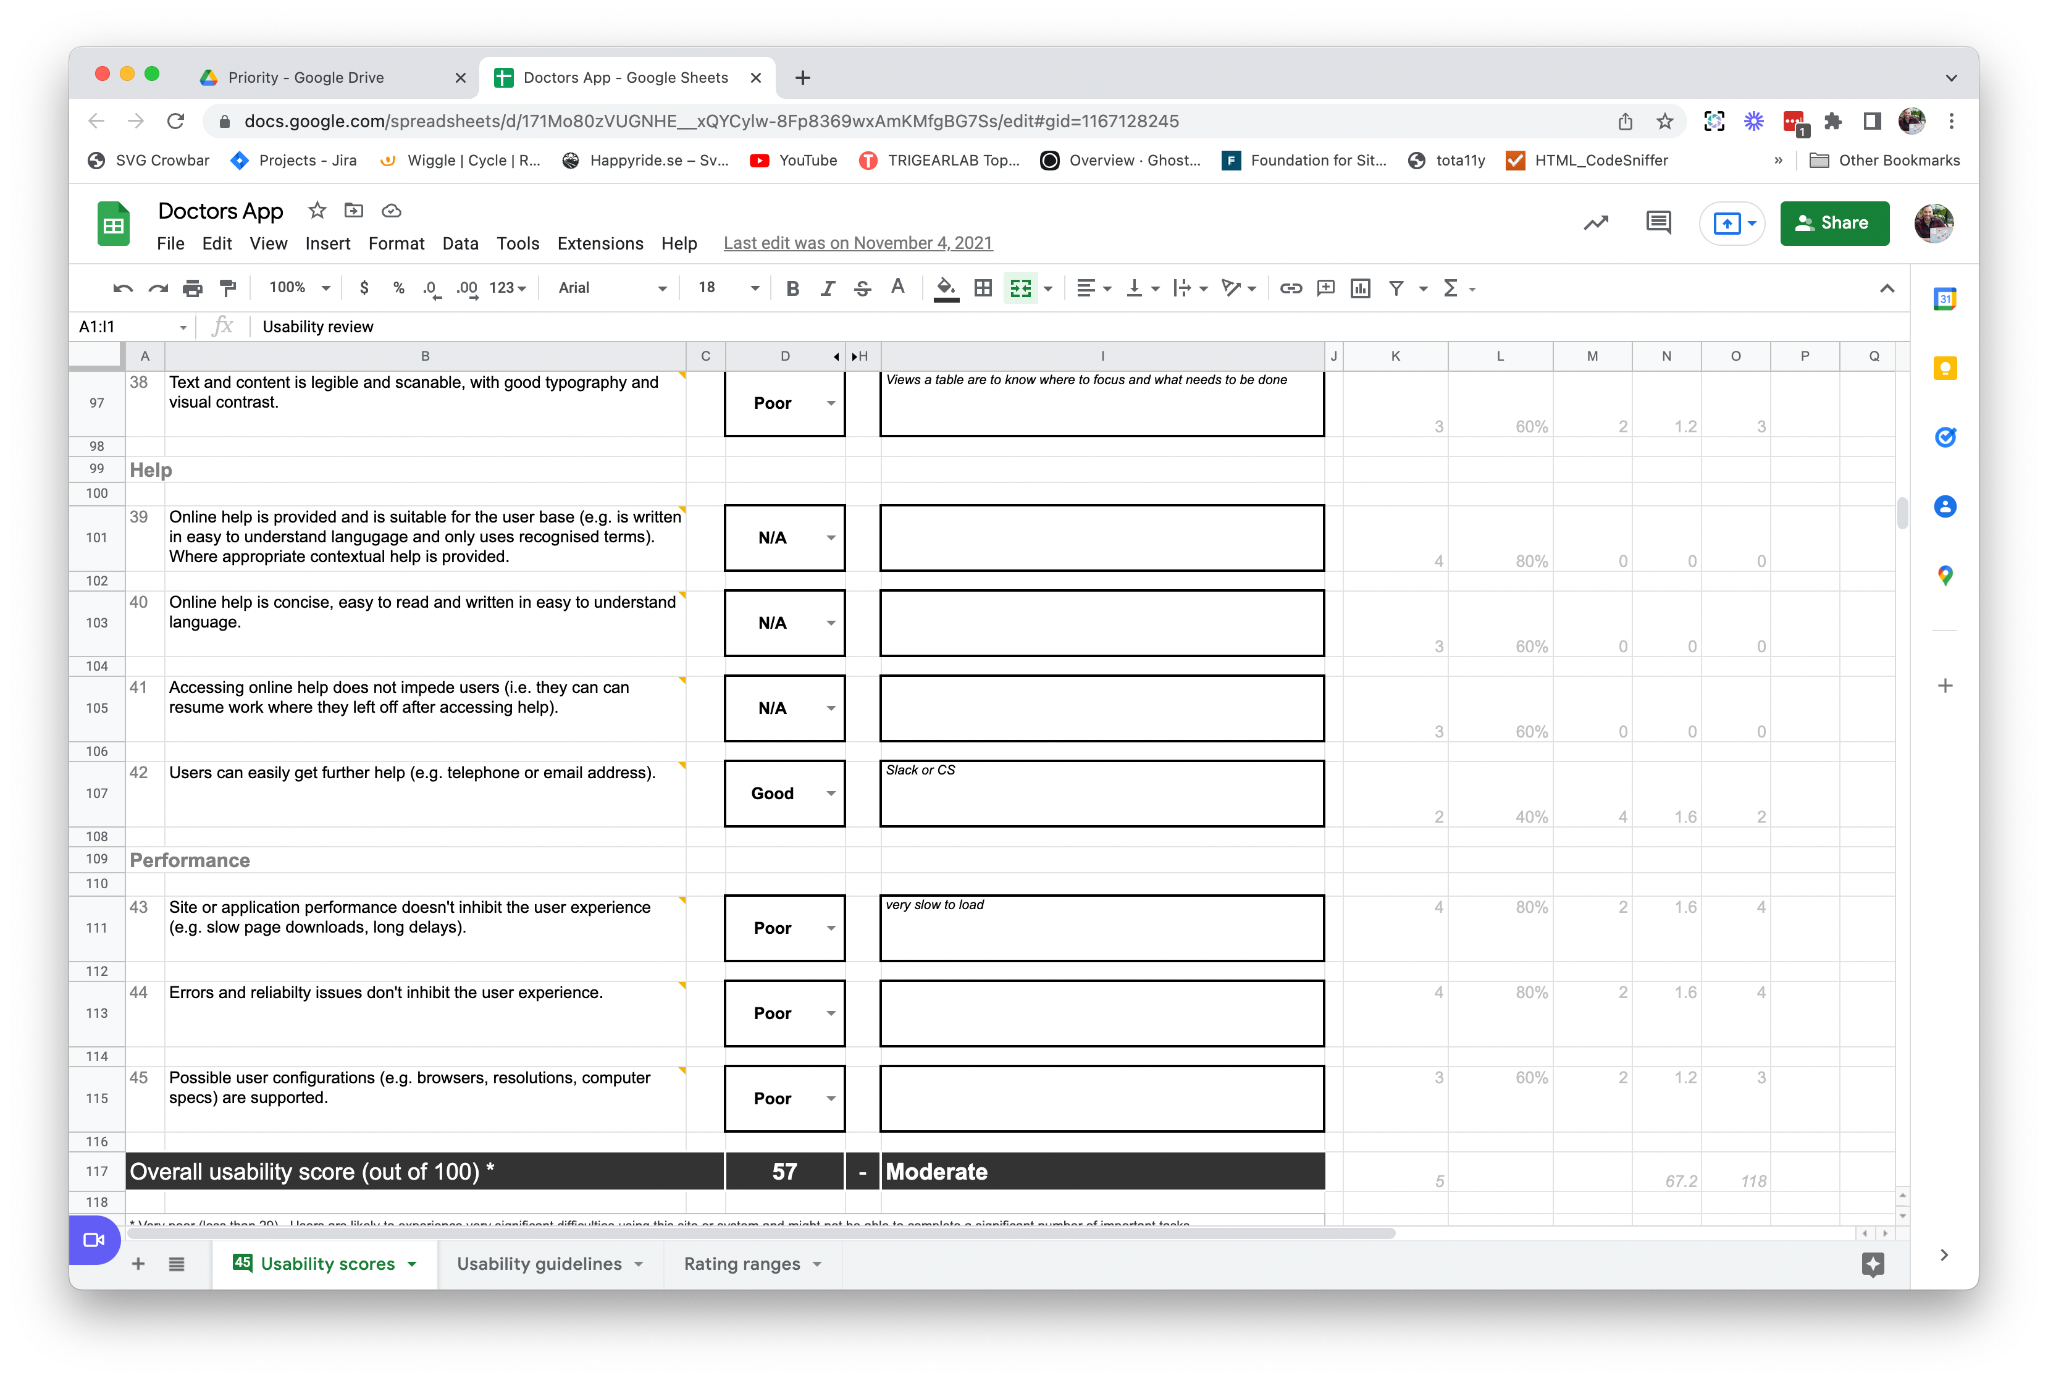Open the cell borders tool
This screenshot has height=1381, width=2048.
coord(983,288)
